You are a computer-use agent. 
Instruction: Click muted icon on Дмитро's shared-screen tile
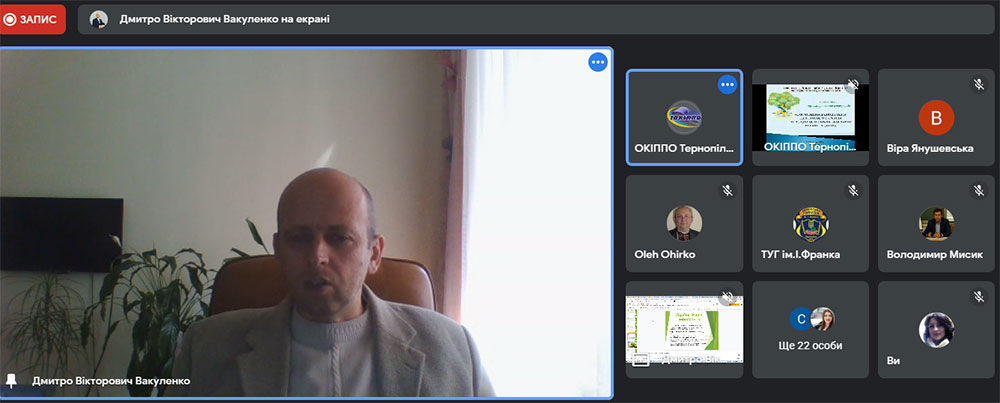tap(727, 297)
